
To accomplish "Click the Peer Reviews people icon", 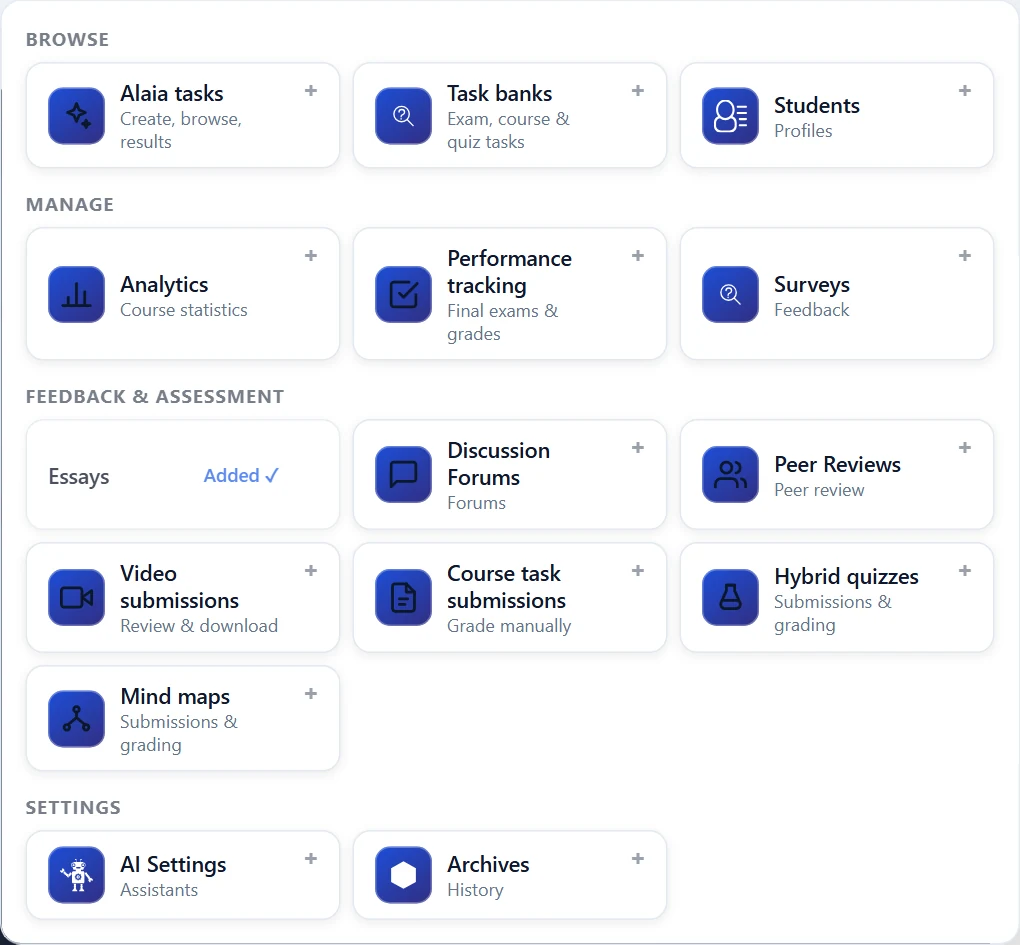I will 731,474.
